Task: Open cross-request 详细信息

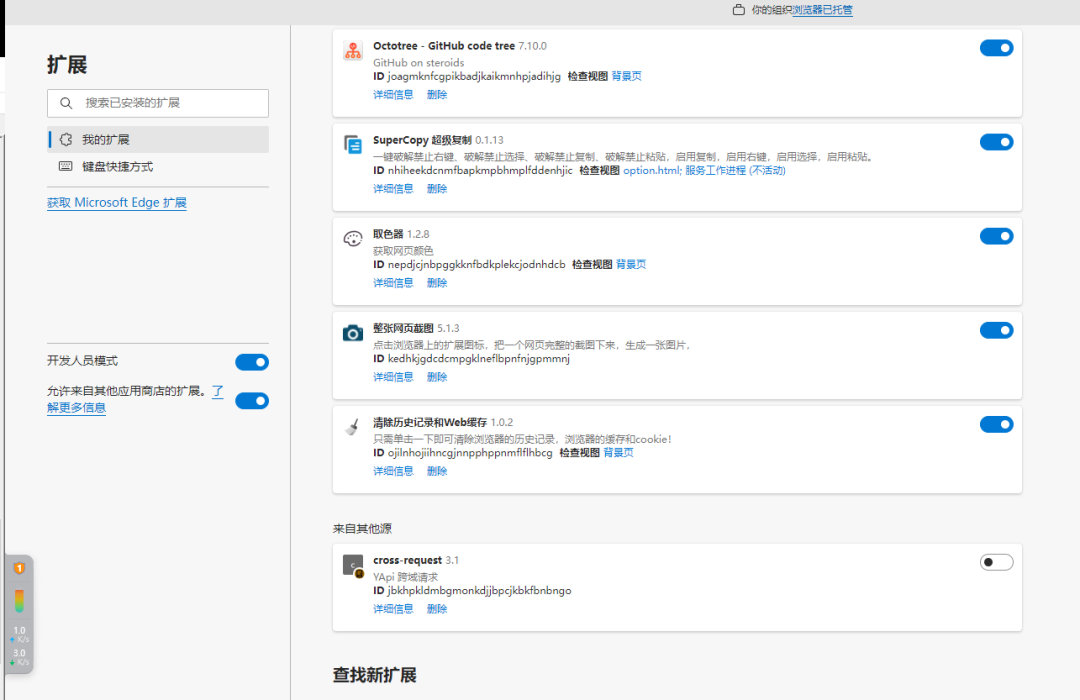Action: (x=393, y=608)
